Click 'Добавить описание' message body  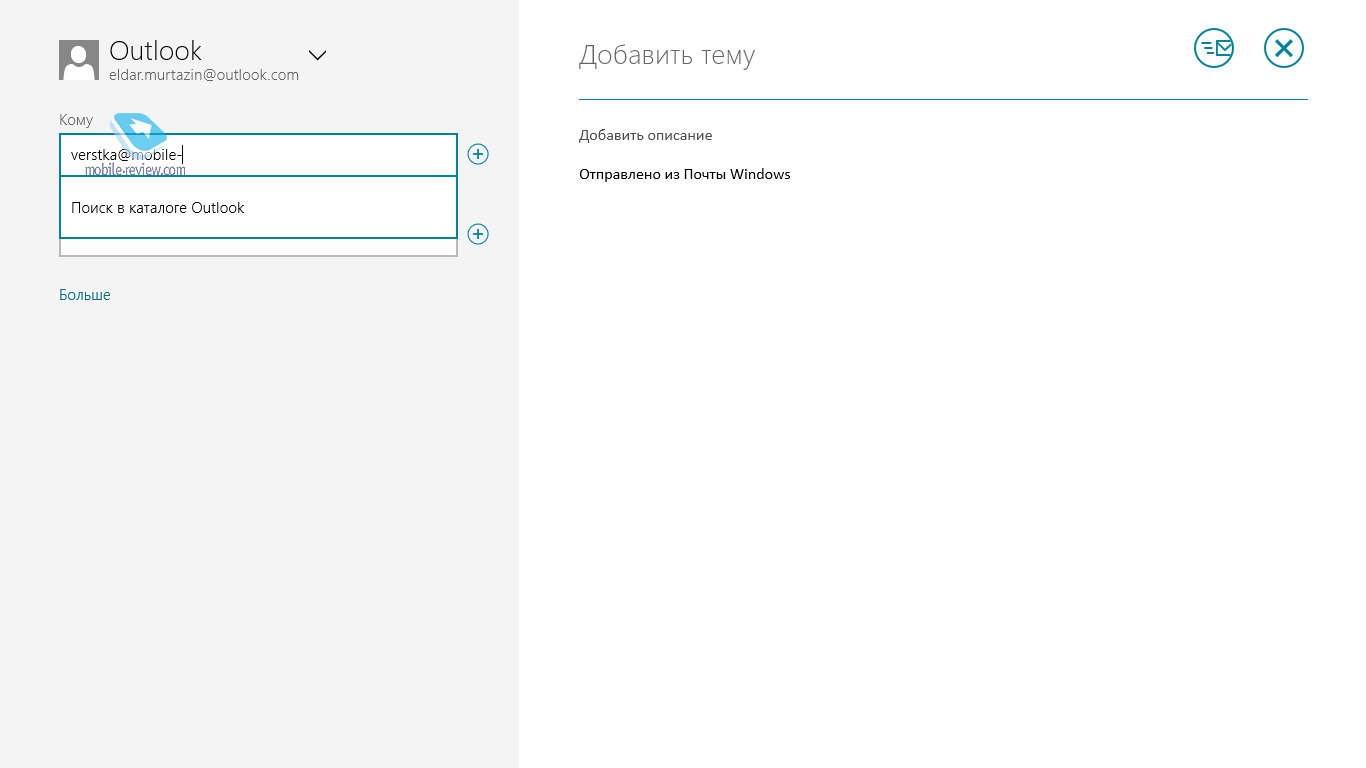tap(646, 135)
